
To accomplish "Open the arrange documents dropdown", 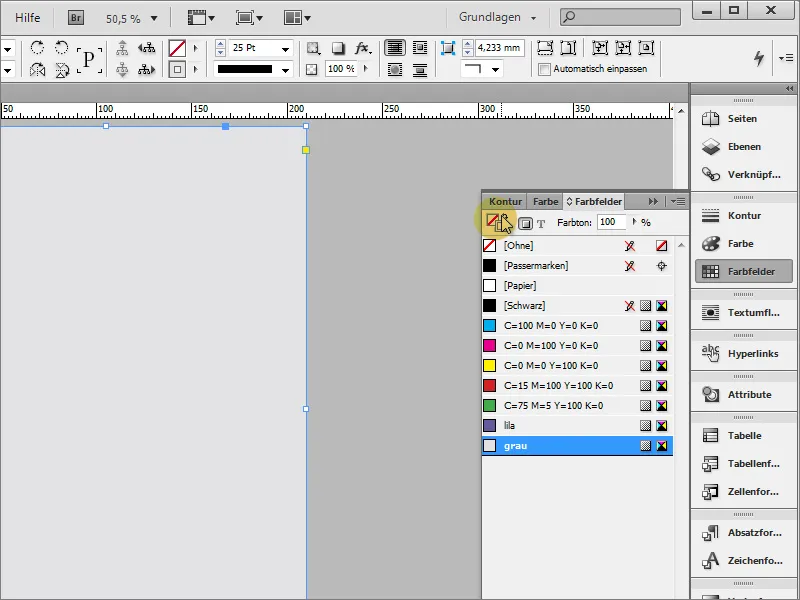I will [x=297, y=18].
